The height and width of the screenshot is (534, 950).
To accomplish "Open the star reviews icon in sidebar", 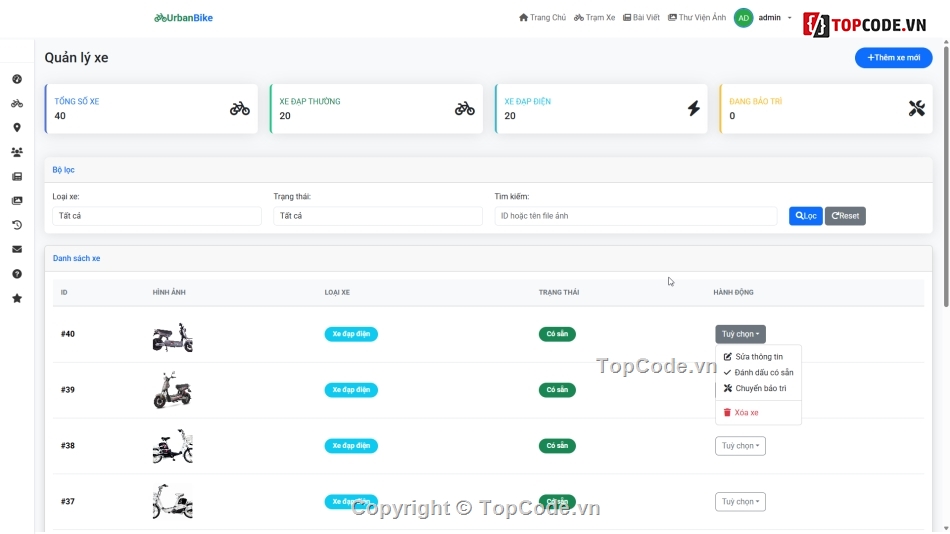I will 17,298.
